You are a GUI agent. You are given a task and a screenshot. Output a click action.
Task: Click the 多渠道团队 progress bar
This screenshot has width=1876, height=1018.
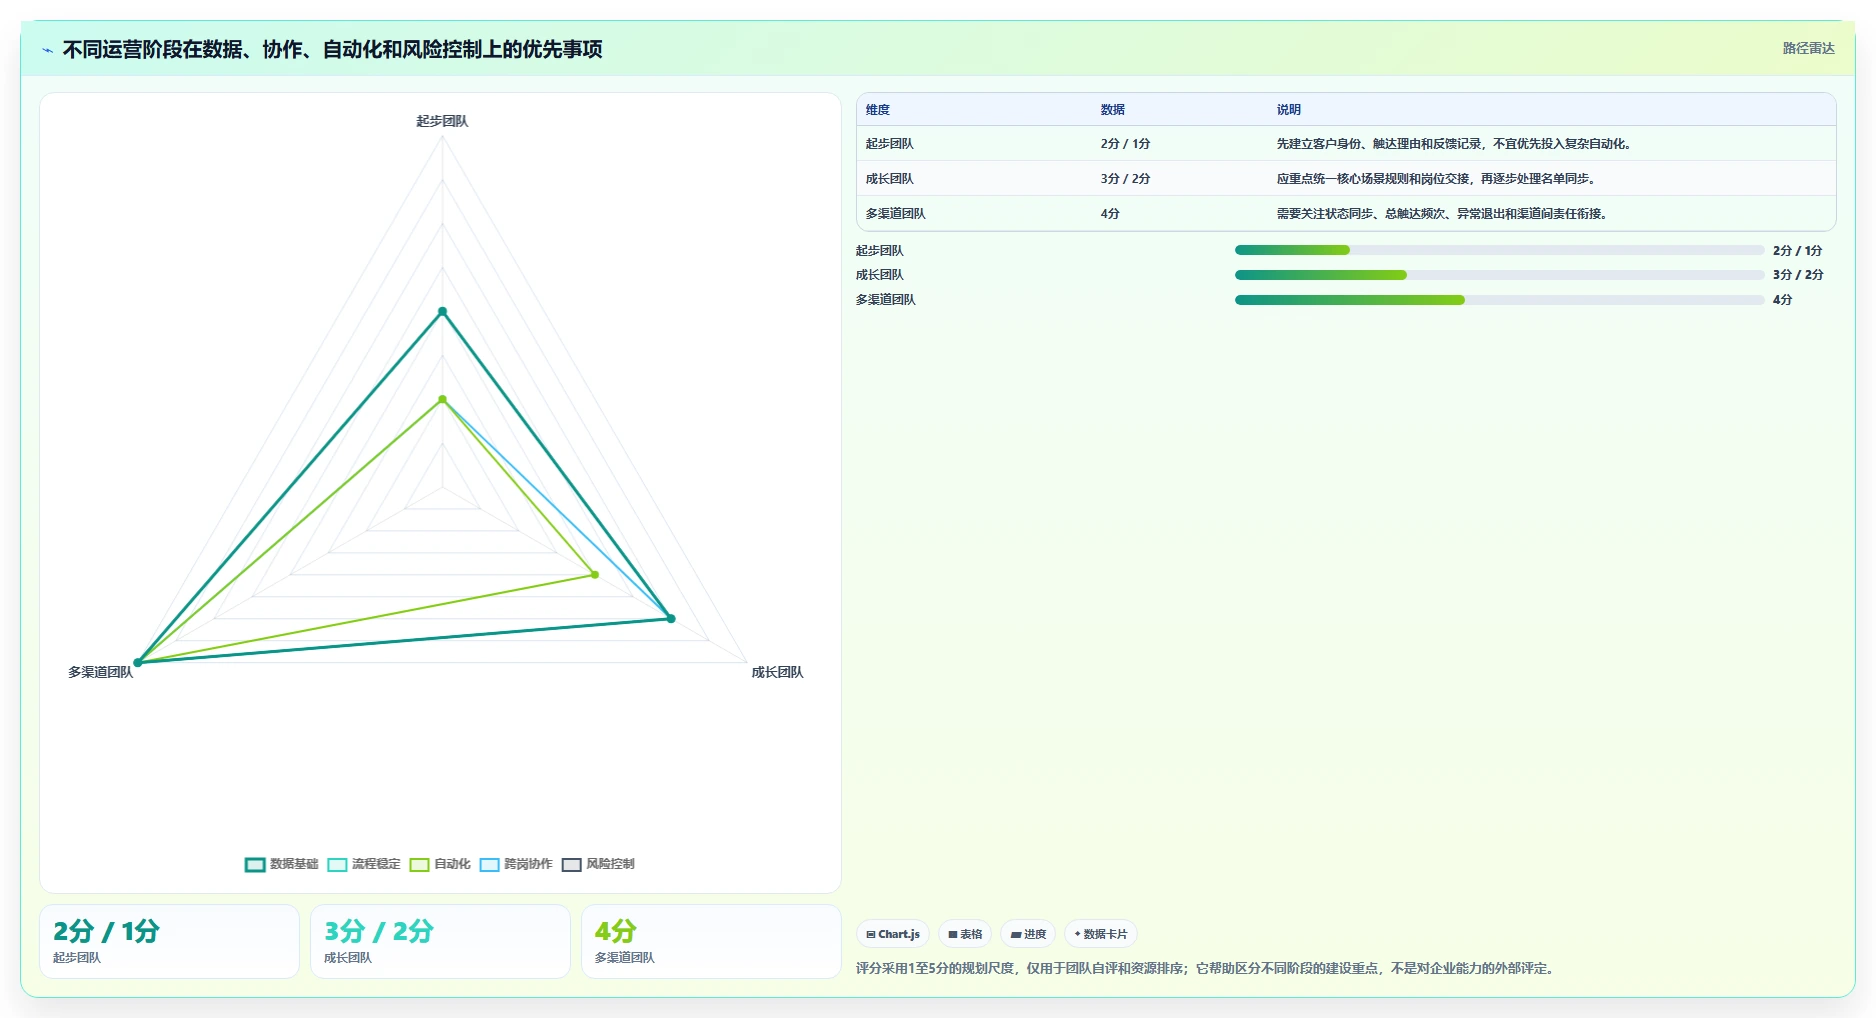(x=1499, y=300)
